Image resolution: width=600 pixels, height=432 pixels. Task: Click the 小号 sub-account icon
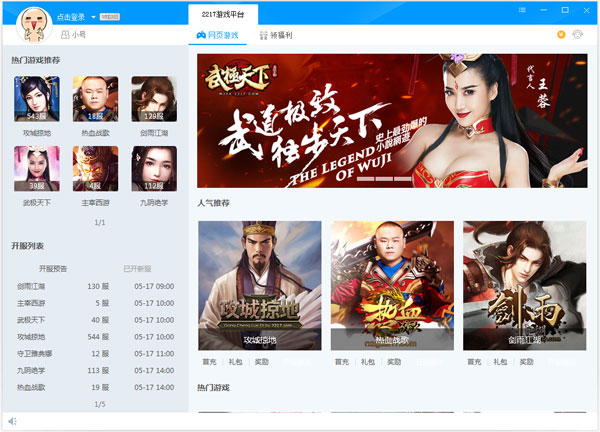click(64, 35)
